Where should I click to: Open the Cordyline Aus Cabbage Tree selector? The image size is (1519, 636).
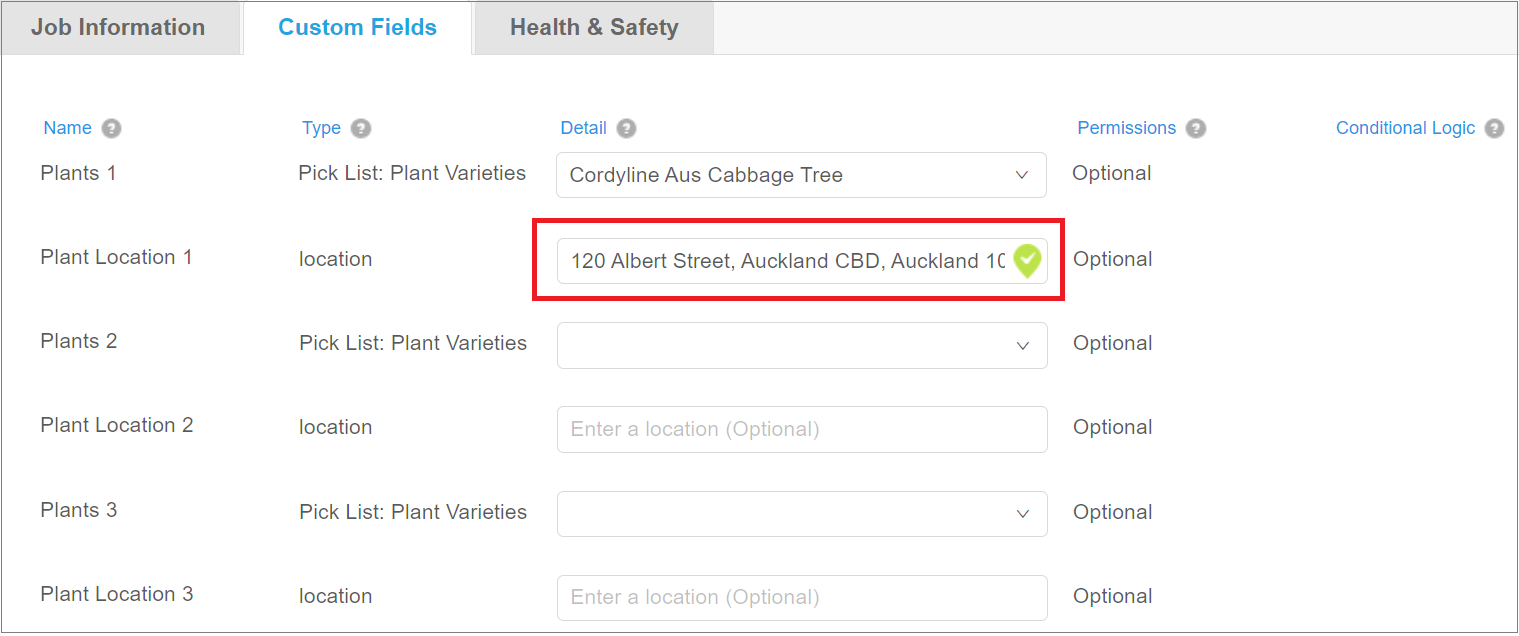coord(800,175)
